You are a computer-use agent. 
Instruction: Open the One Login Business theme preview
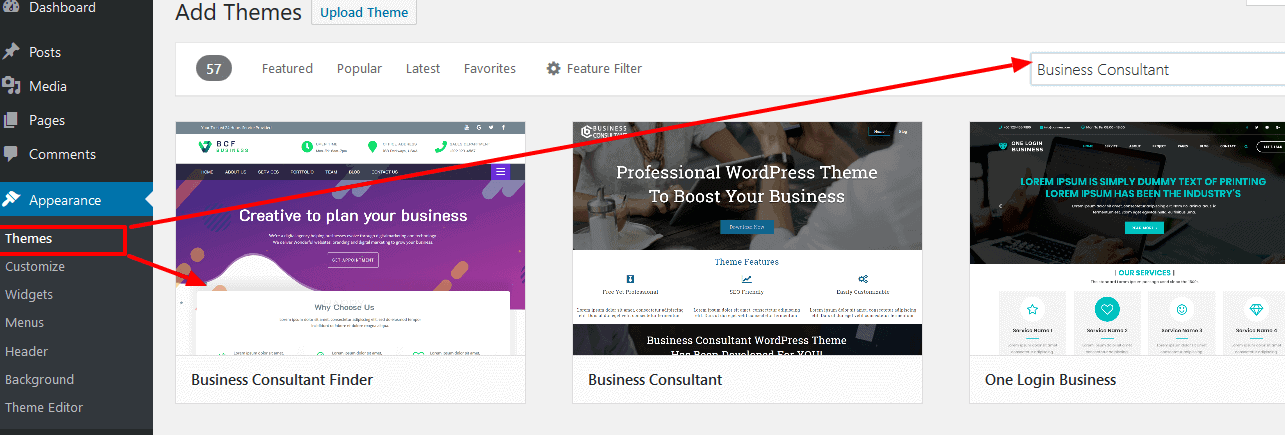click(1127, 239)
